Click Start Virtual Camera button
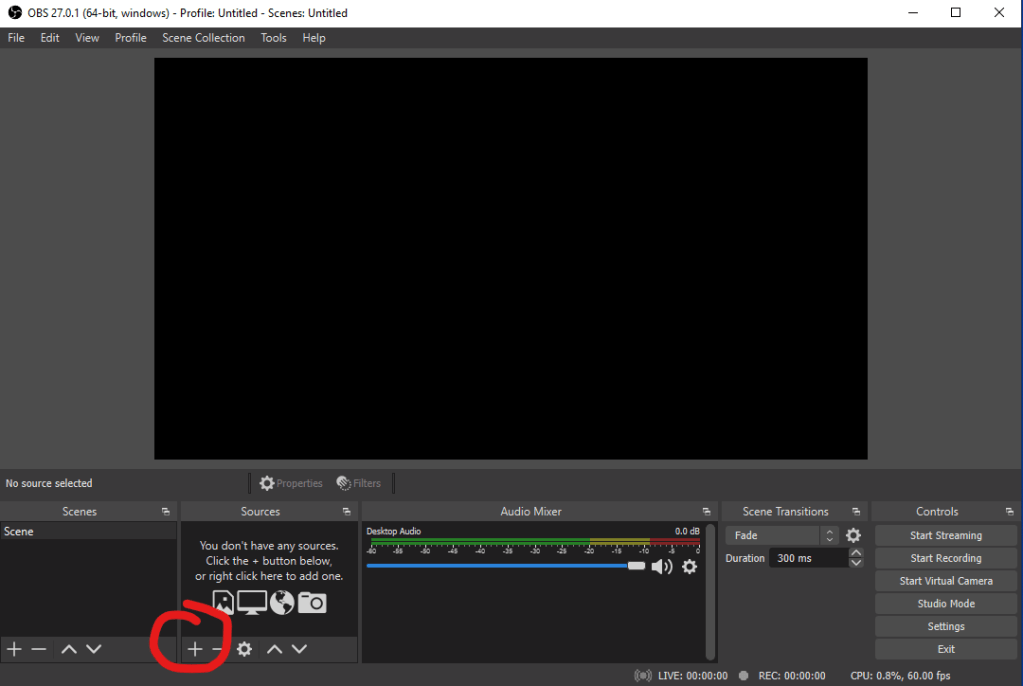This screenshot has height=686, width=1023. (x=945, y=581)
